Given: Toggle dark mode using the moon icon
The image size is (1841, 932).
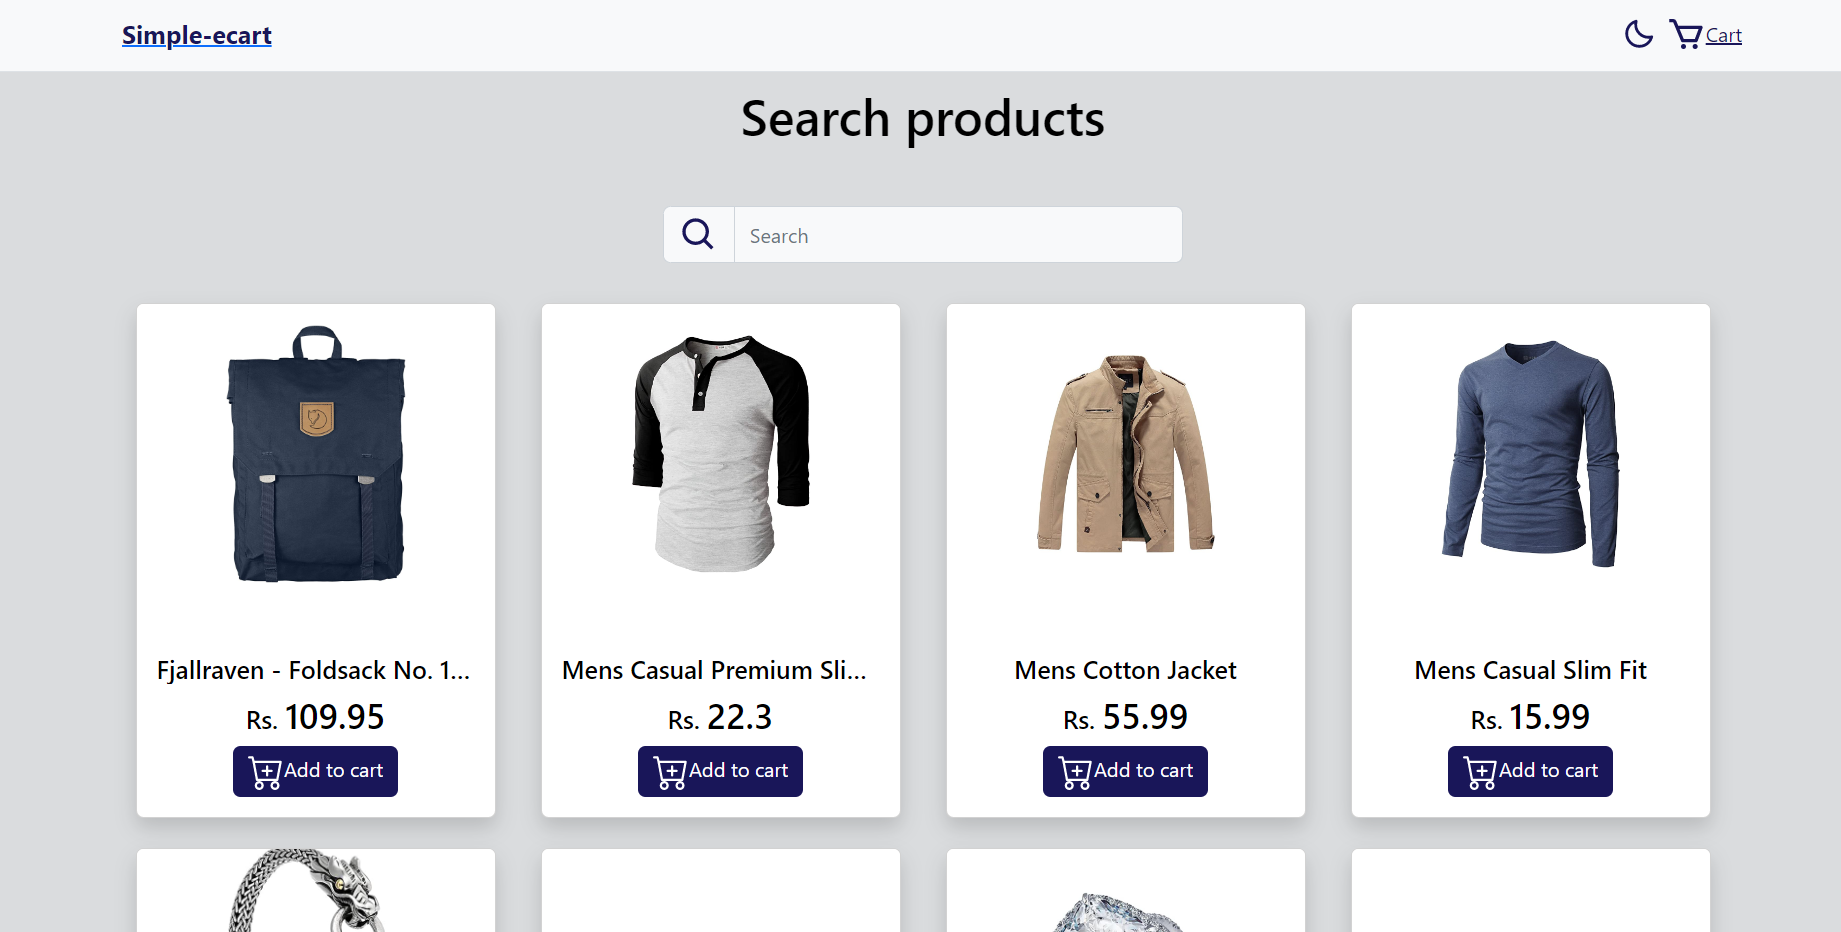Looking at the screenshot, I should pyautogui.click(x=1638, y=33).
